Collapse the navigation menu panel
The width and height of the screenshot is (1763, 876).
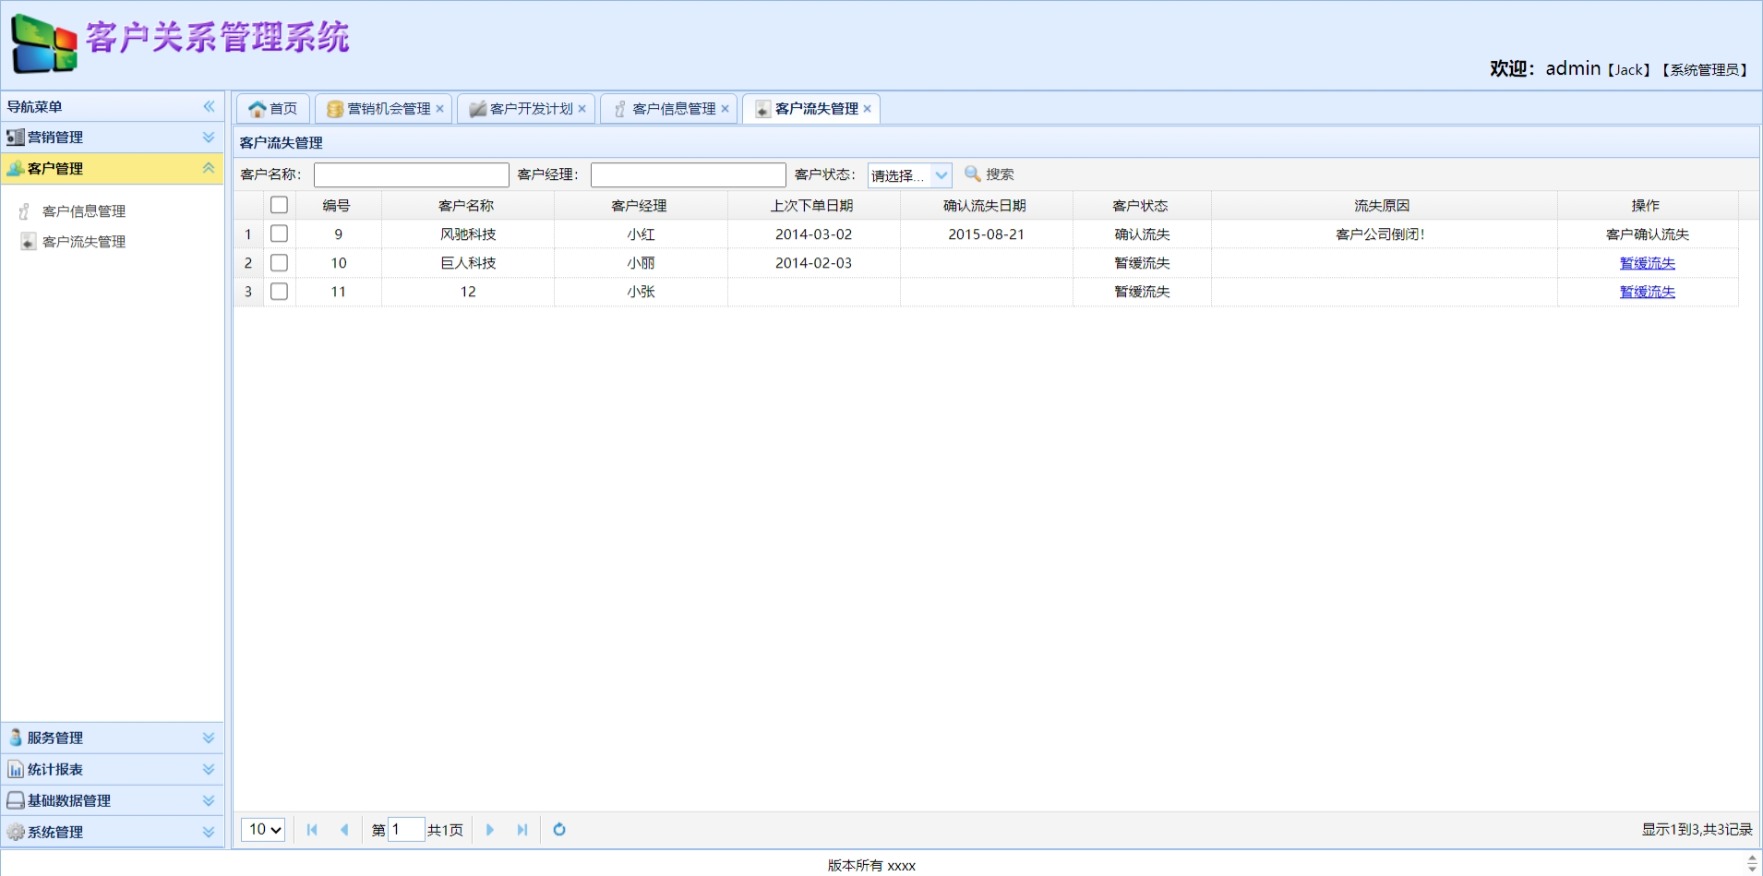tap(209, 106)
